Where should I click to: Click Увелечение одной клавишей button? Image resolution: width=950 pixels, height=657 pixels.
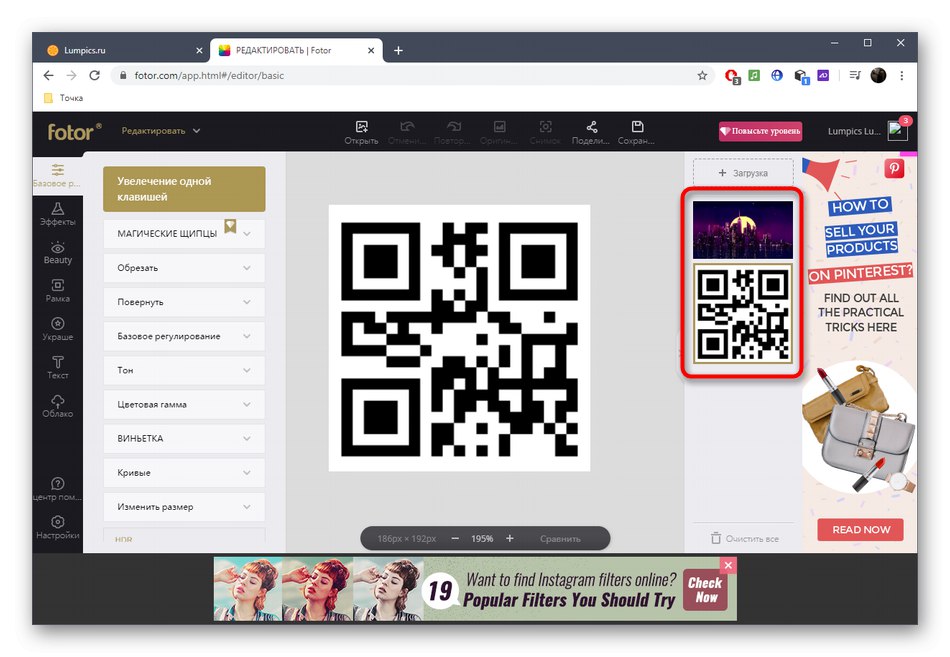point(184,189)
